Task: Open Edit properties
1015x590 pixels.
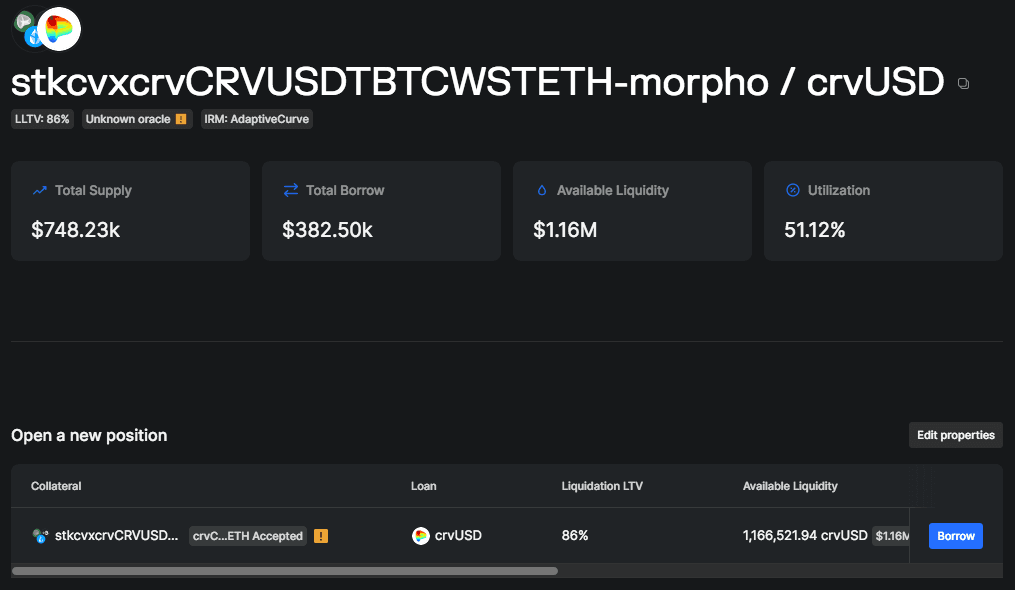Action: point(955,435)
